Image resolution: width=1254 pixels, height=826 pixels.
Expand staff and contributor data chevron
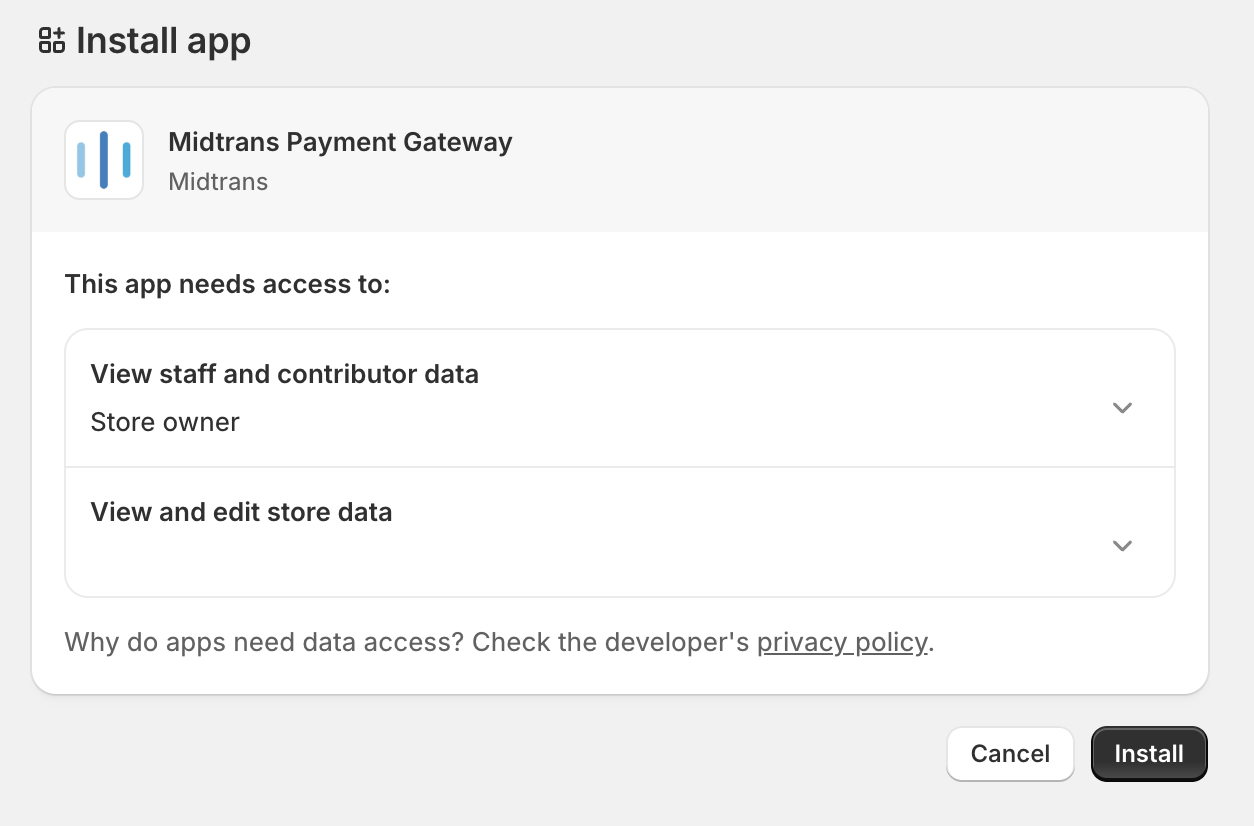(1122, 408)
